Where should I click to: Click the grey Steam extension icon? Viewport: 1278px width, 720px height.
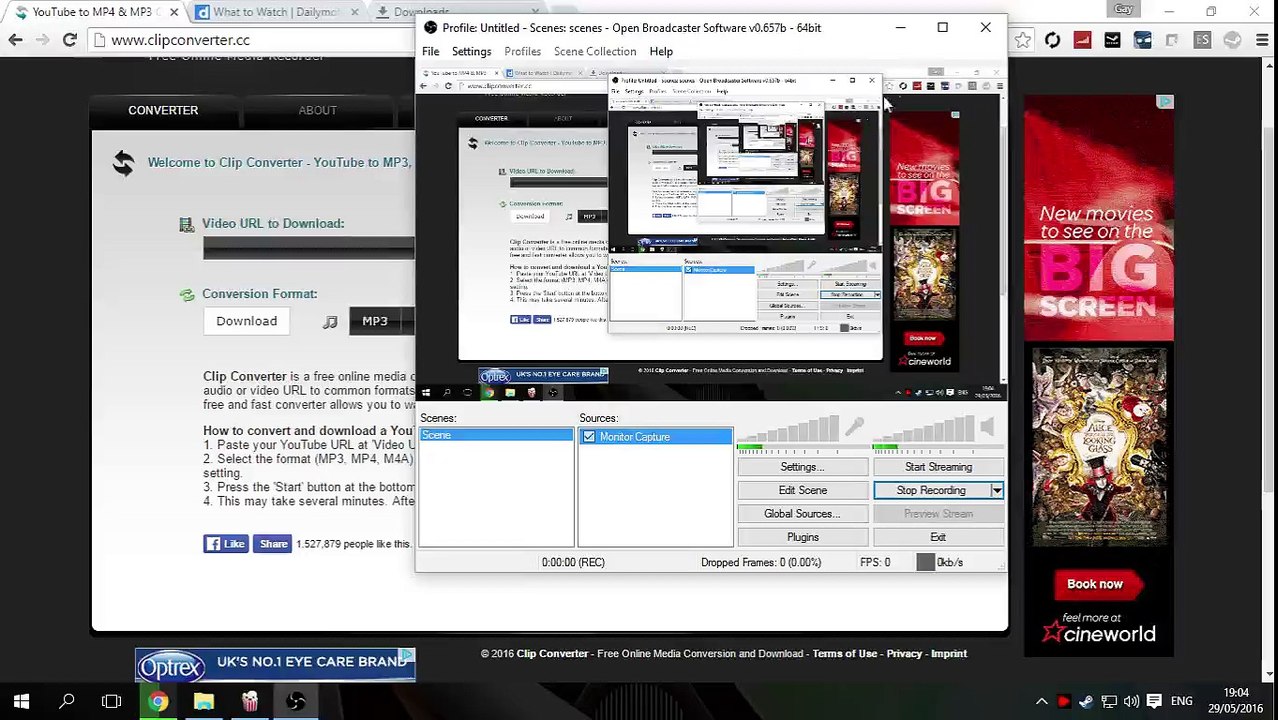[1232, 40]
